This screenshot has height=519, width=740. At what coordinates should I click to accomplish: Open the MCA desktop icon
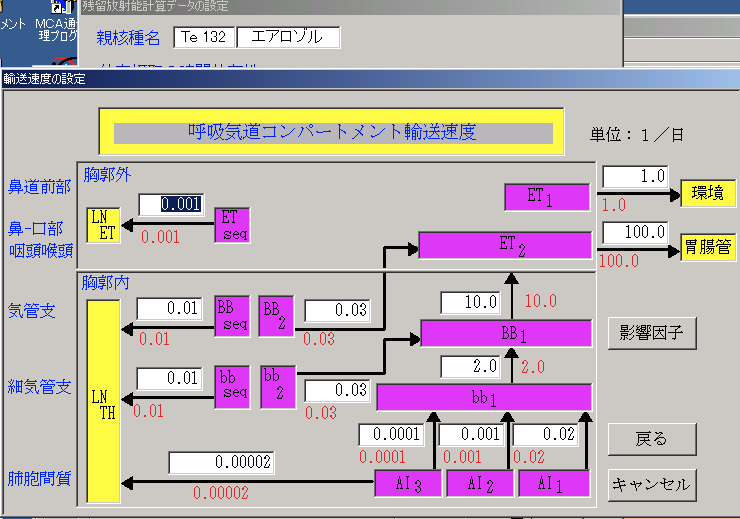pos(57,28)
